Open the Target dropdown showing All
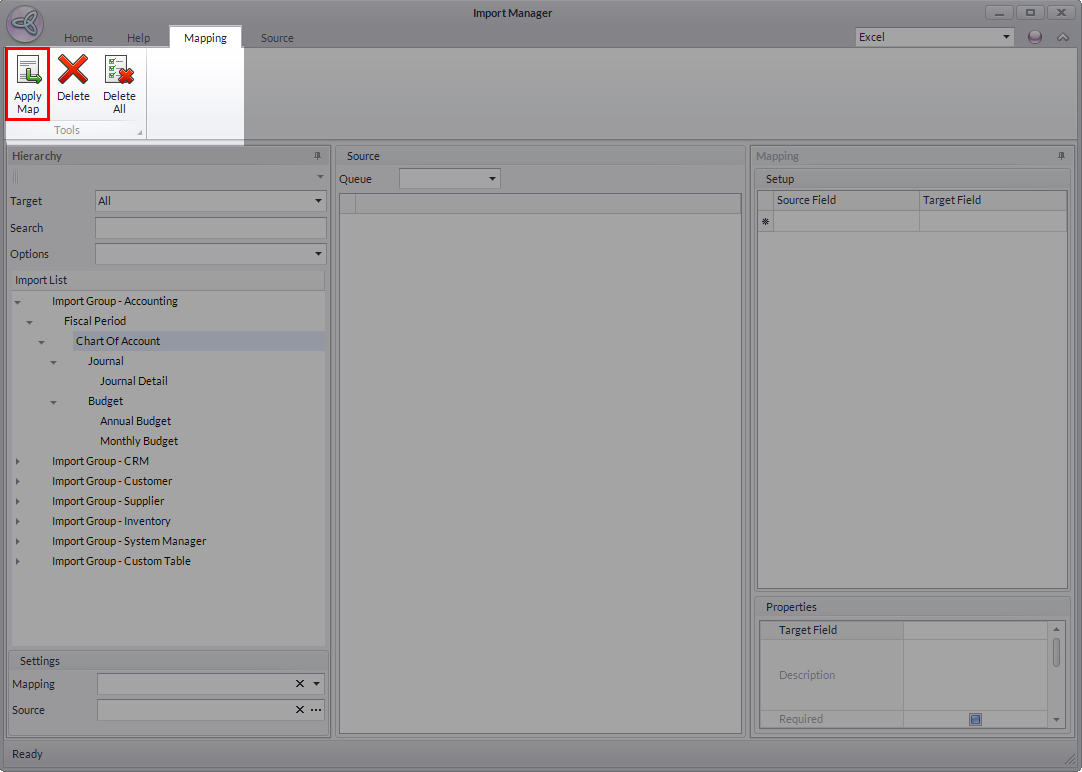This screenshot has height=772, width=1082. click(210, 201)
